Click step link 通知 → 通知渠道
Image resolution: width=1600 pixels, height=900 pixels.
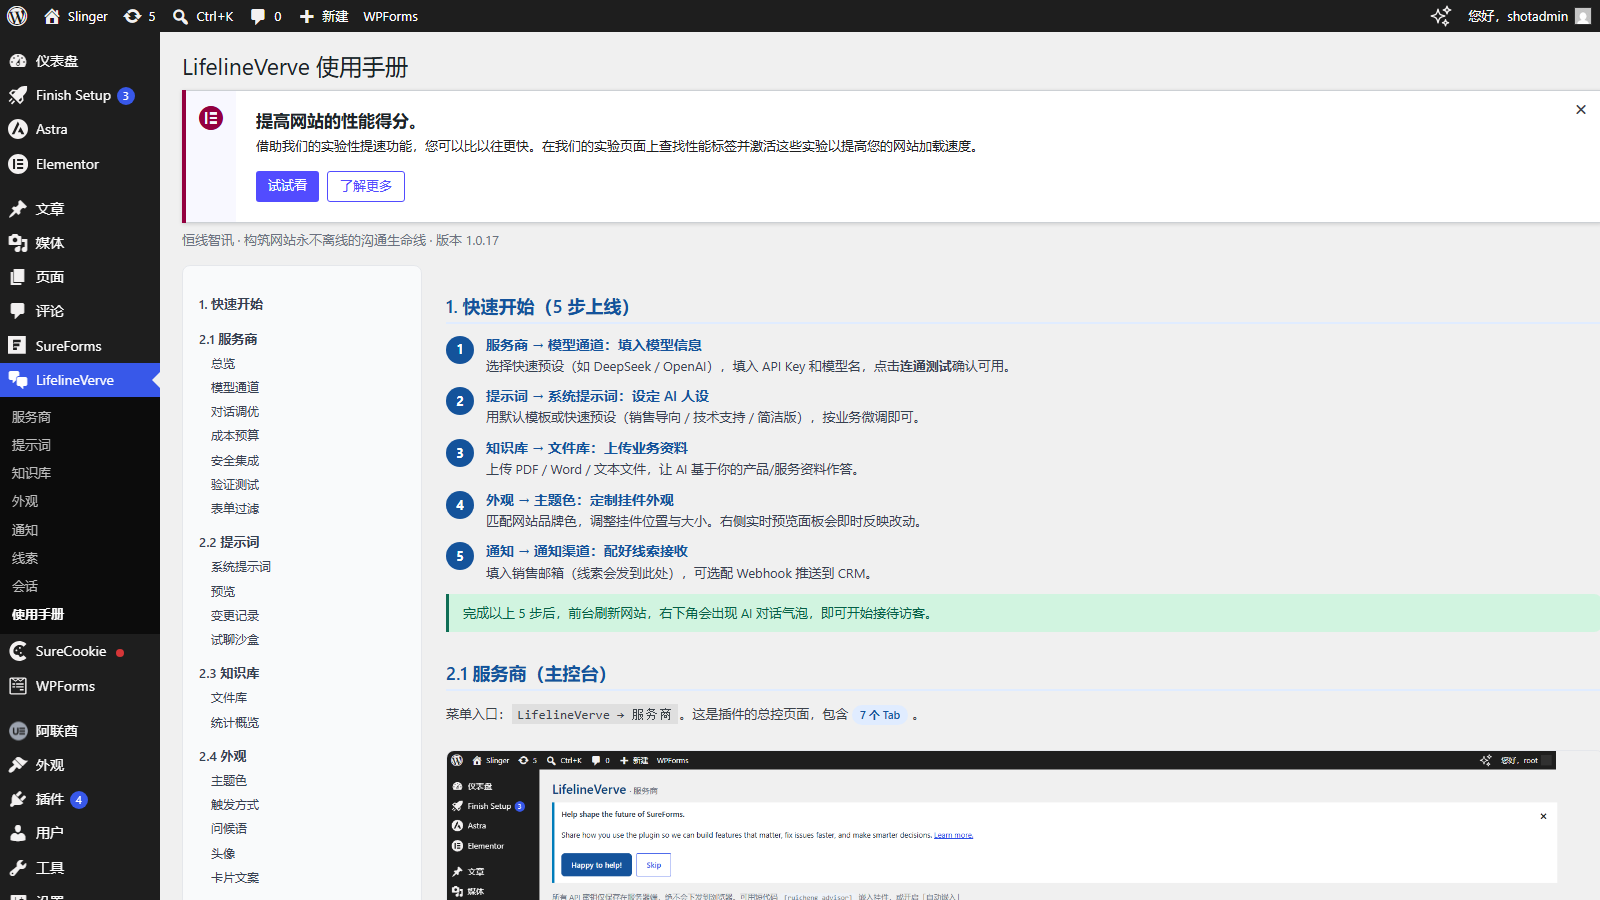point(587,551)
